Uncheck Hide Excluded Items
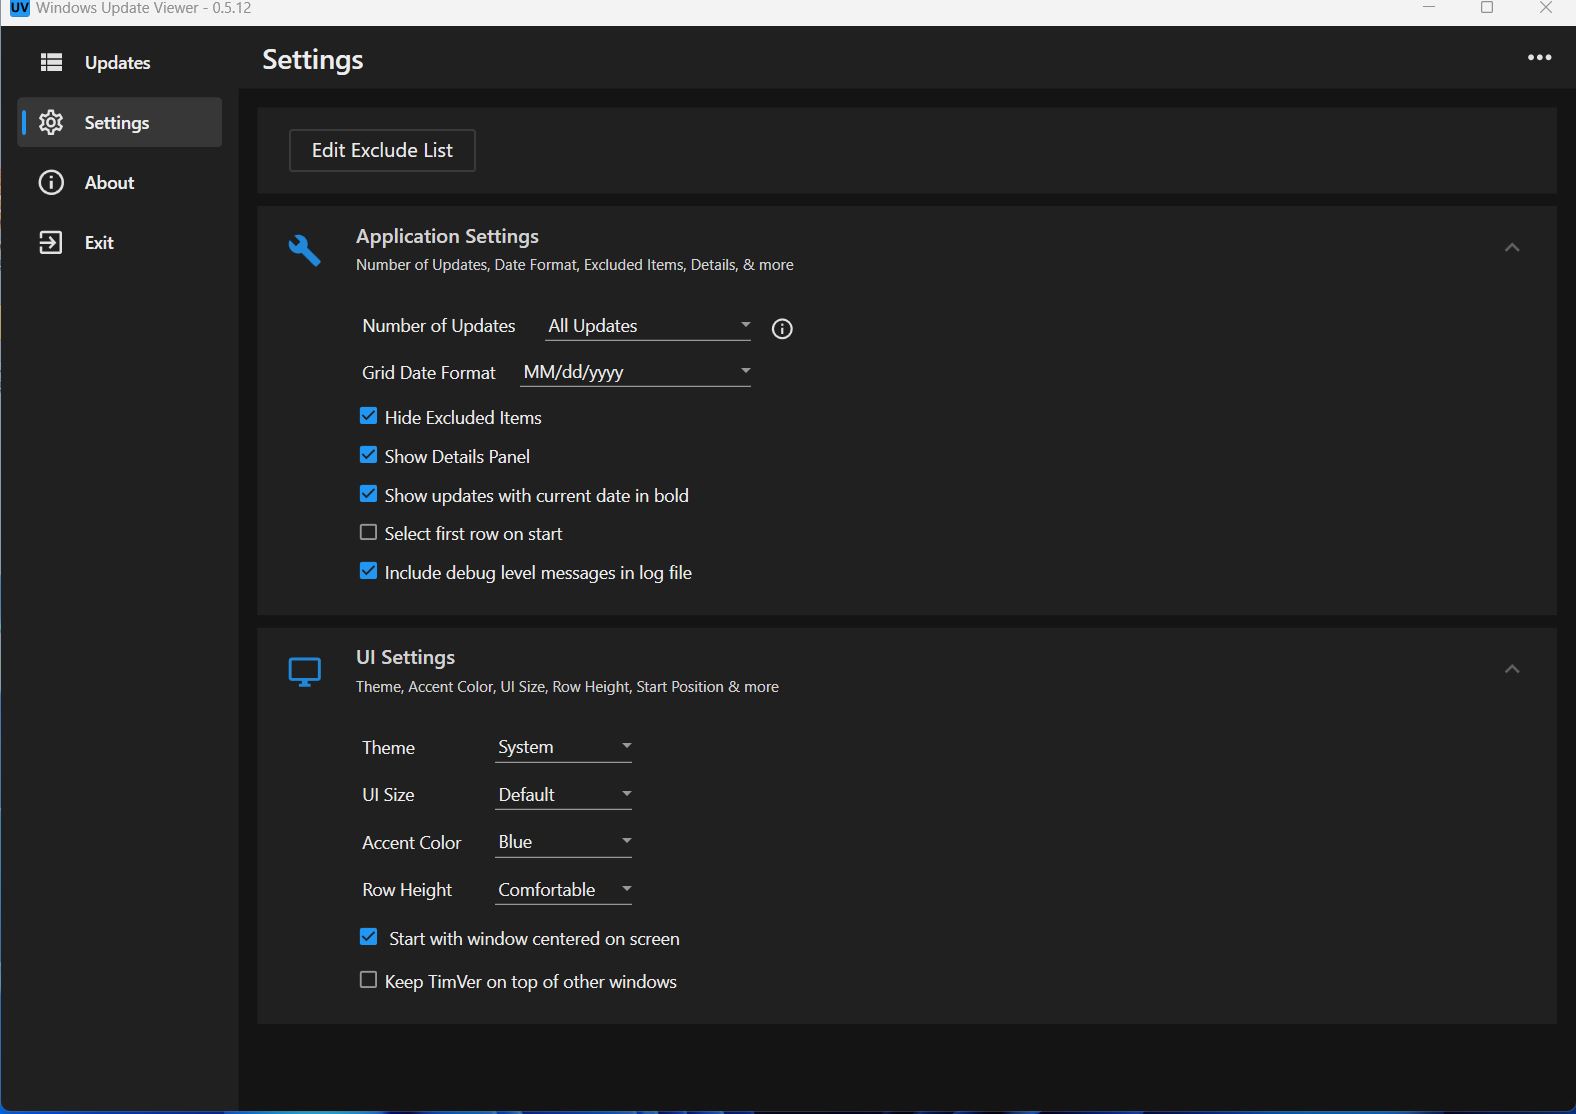This screenshot has height=1114, width=1576. [x=369, y=416]
